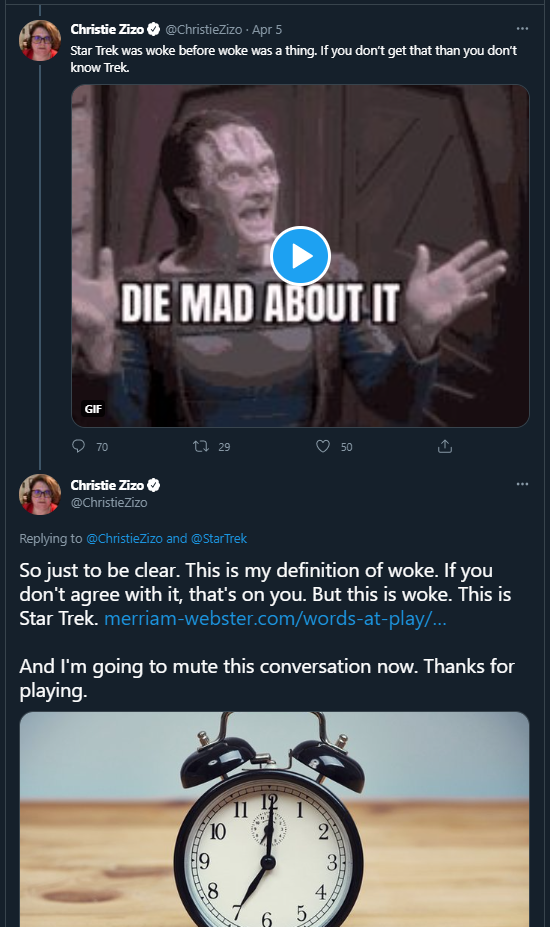Click the Christie Zizo name on first tweet
This screenshot has width=550, height=927.
pos(107,29)
